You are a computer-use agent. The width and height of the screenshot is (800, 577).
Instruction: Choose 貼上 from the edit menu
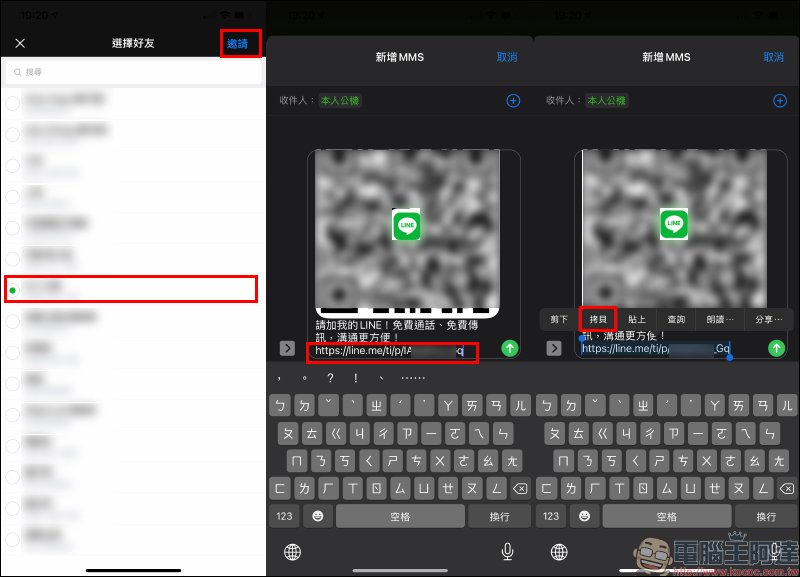pos(637,319)
